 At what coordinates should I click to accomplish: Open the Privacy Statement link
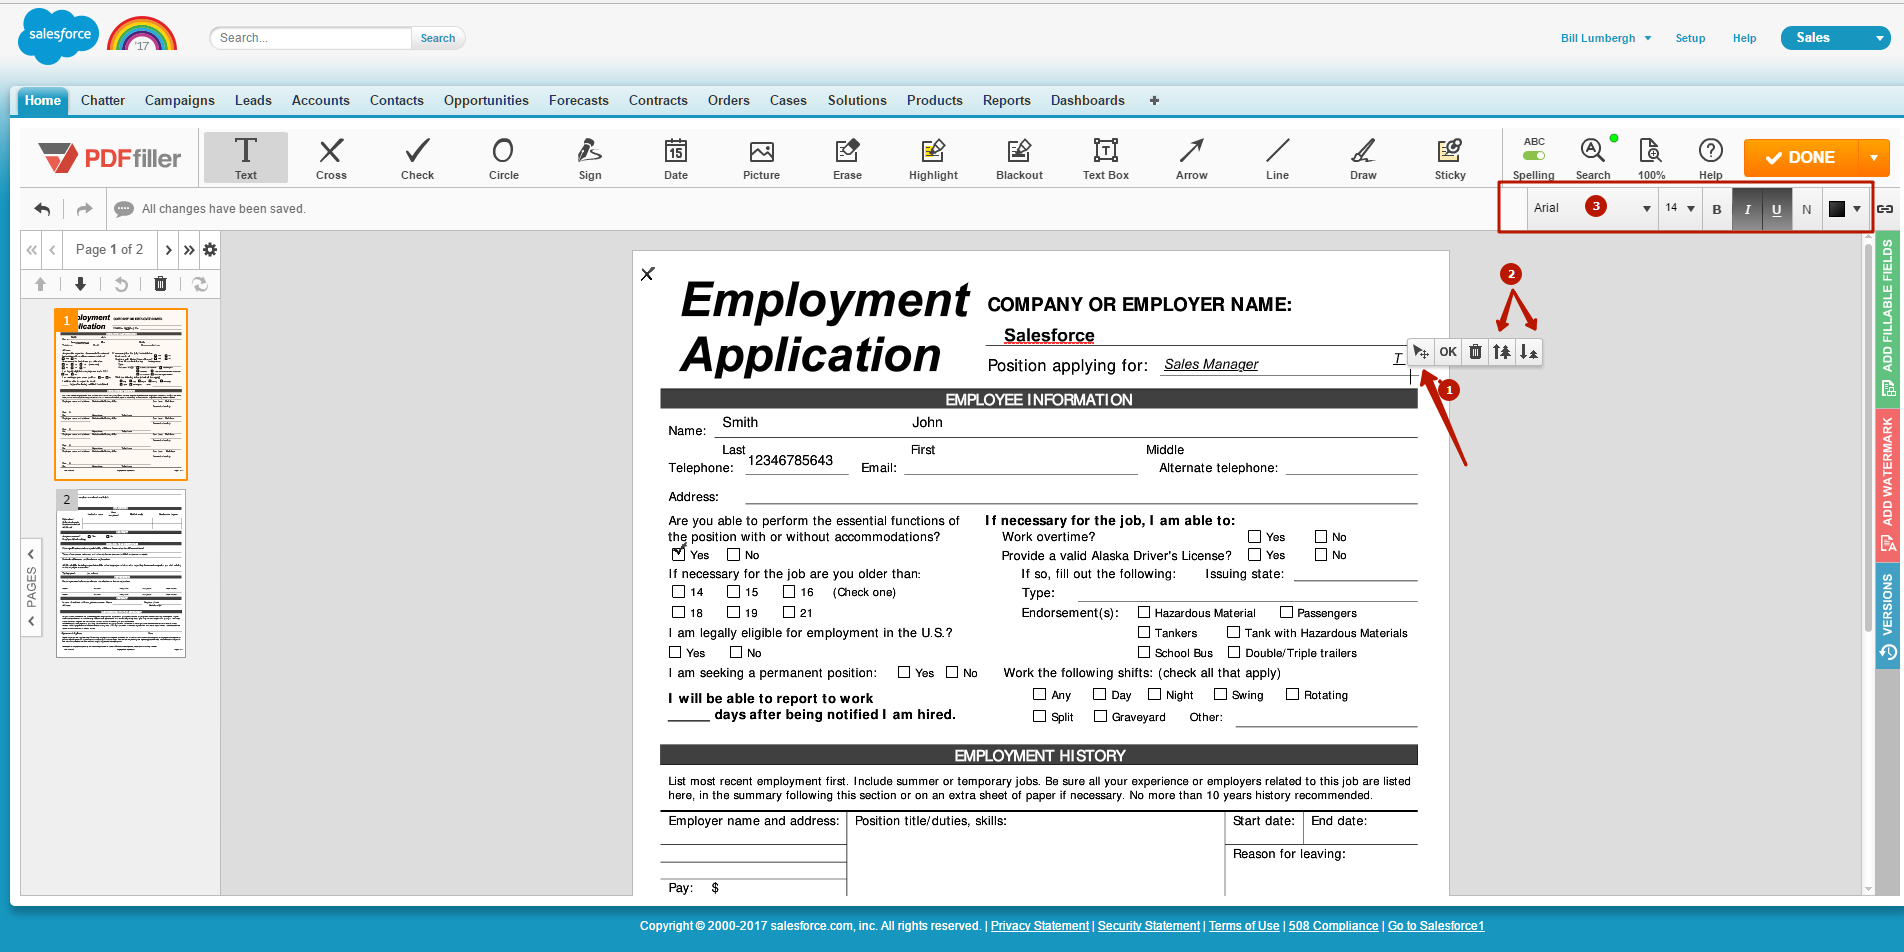pyautogui.click(x=1039, y=926)
